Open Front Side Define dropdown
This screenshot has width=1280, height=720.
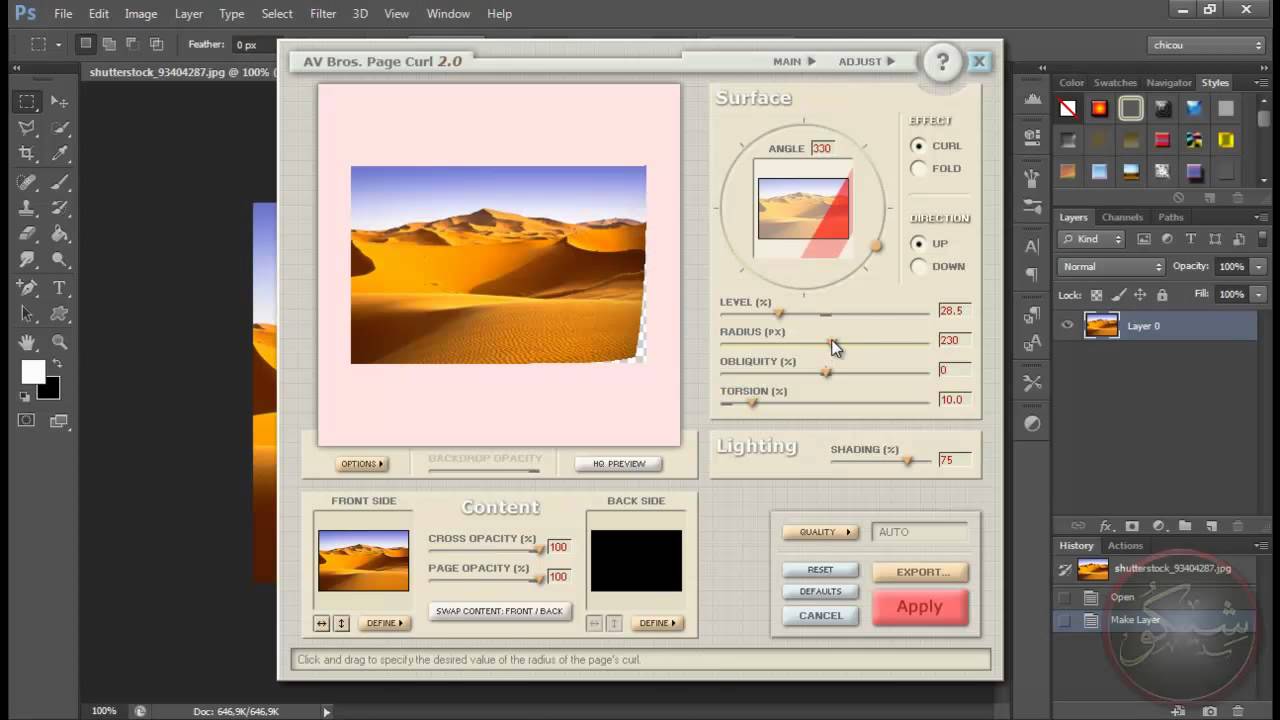pos(384,623)
